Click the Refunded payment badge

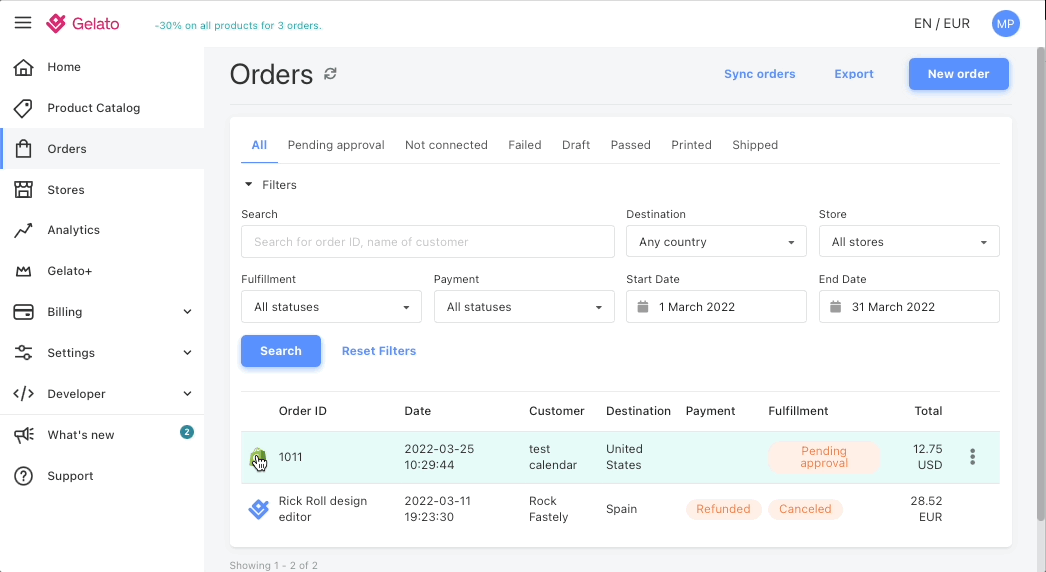723,509
